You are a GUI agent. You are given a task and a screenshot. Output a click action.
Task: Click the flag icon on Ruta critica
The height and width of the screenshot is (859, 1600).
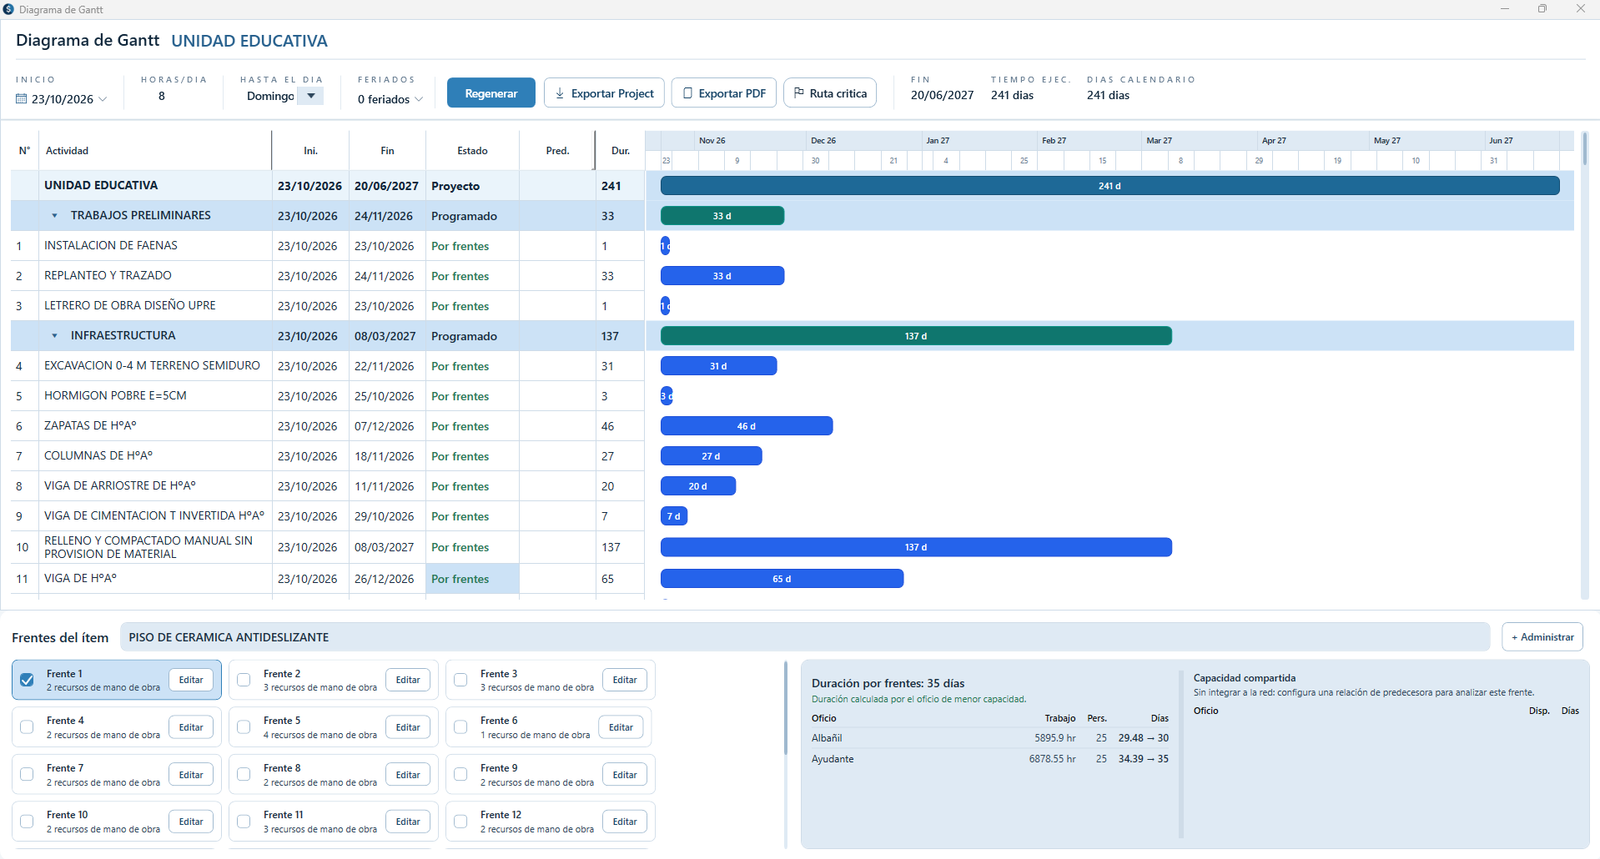coord(799,93)
